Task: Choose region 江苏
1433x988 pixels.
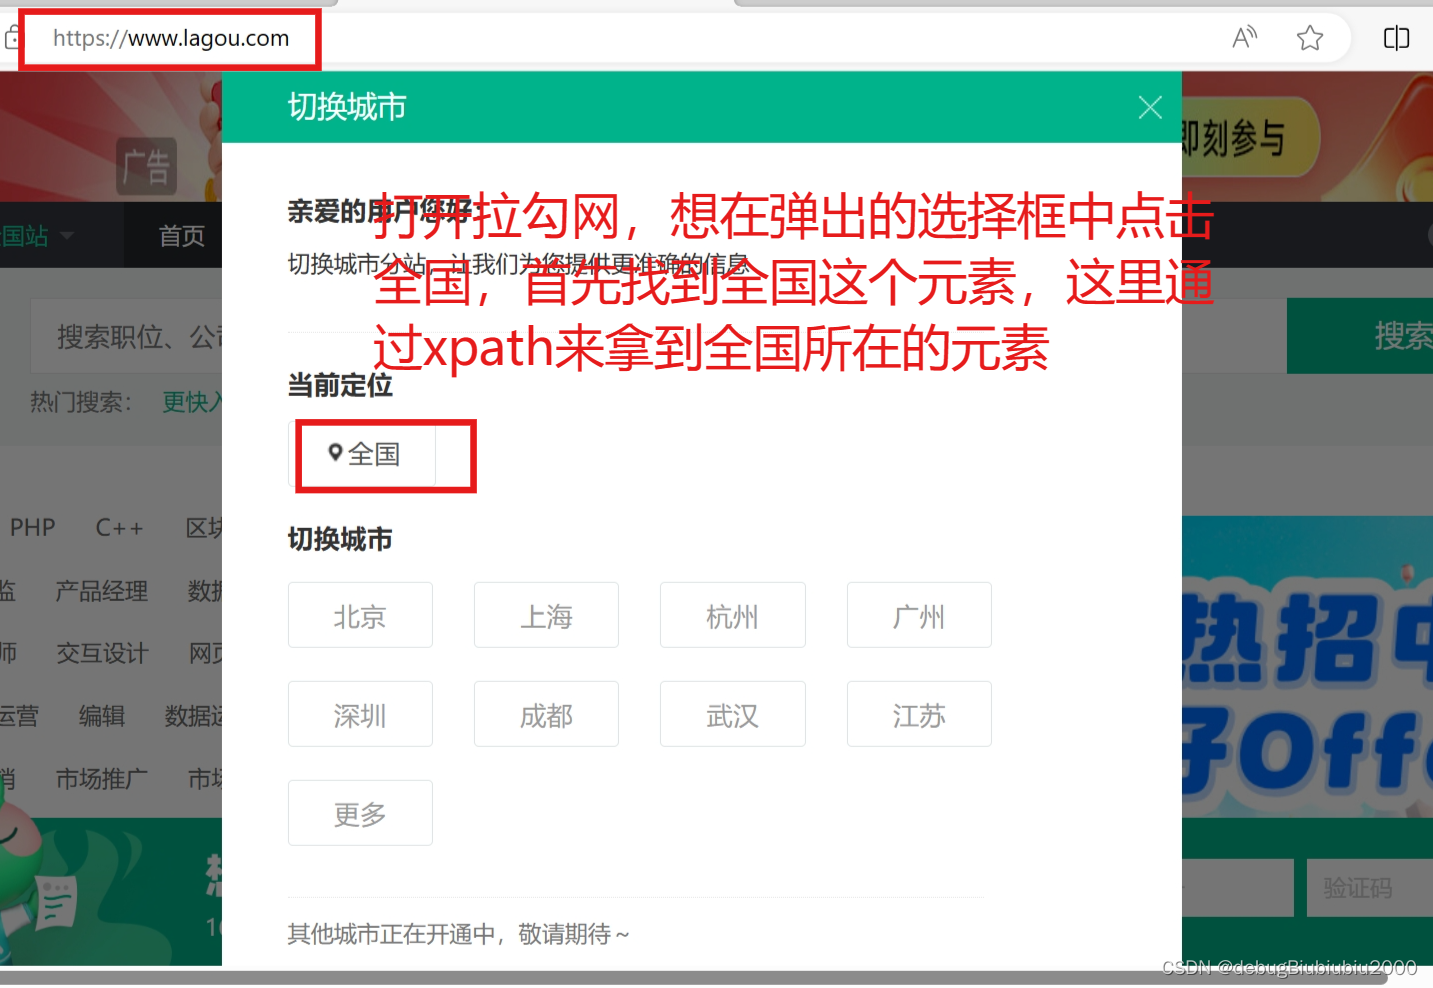Action: pyautogui.click(x=919, y=714)
